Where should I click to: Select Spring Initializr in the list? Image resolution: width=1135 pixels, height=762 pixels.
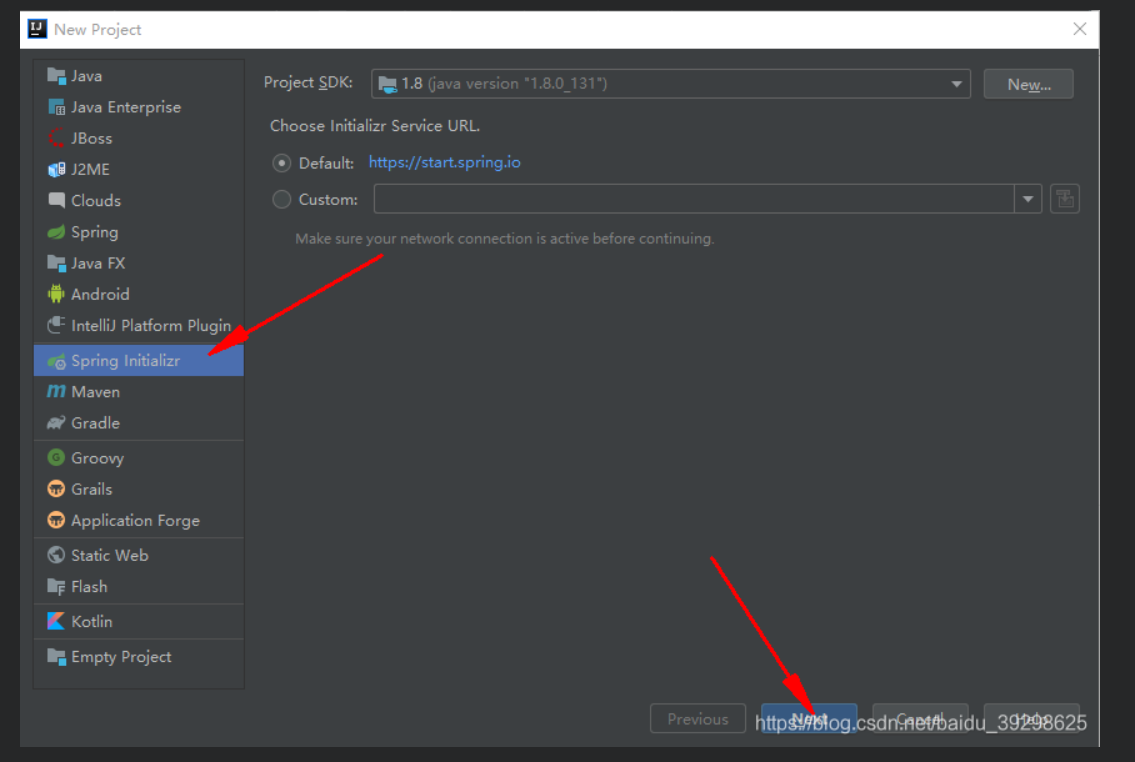(x=139, y=360)
